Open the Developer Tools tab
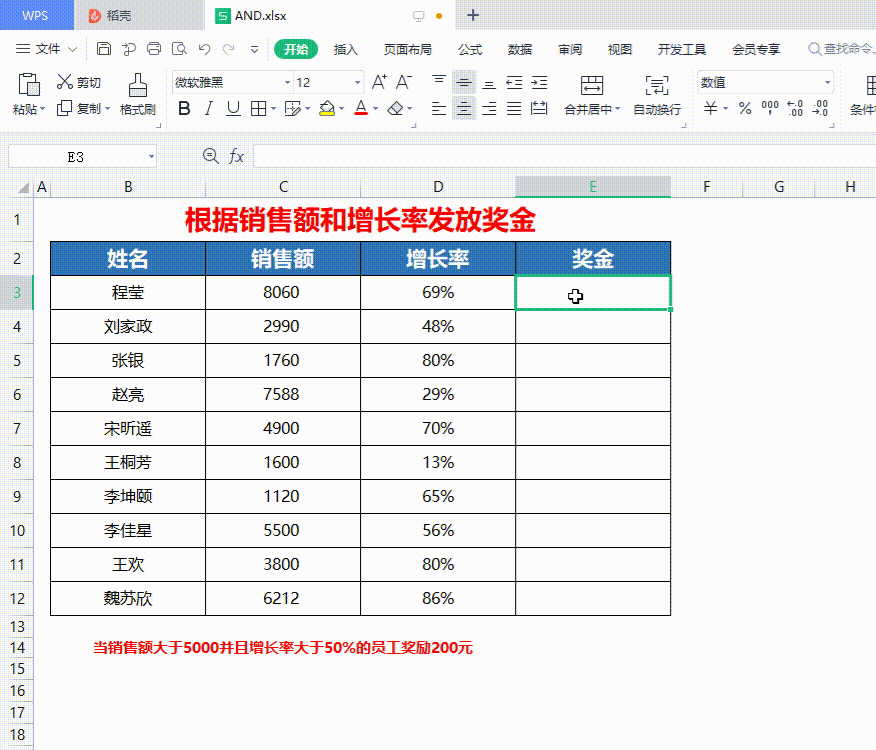The height and width of the screenshot is (750, 876). click(682, 49)
